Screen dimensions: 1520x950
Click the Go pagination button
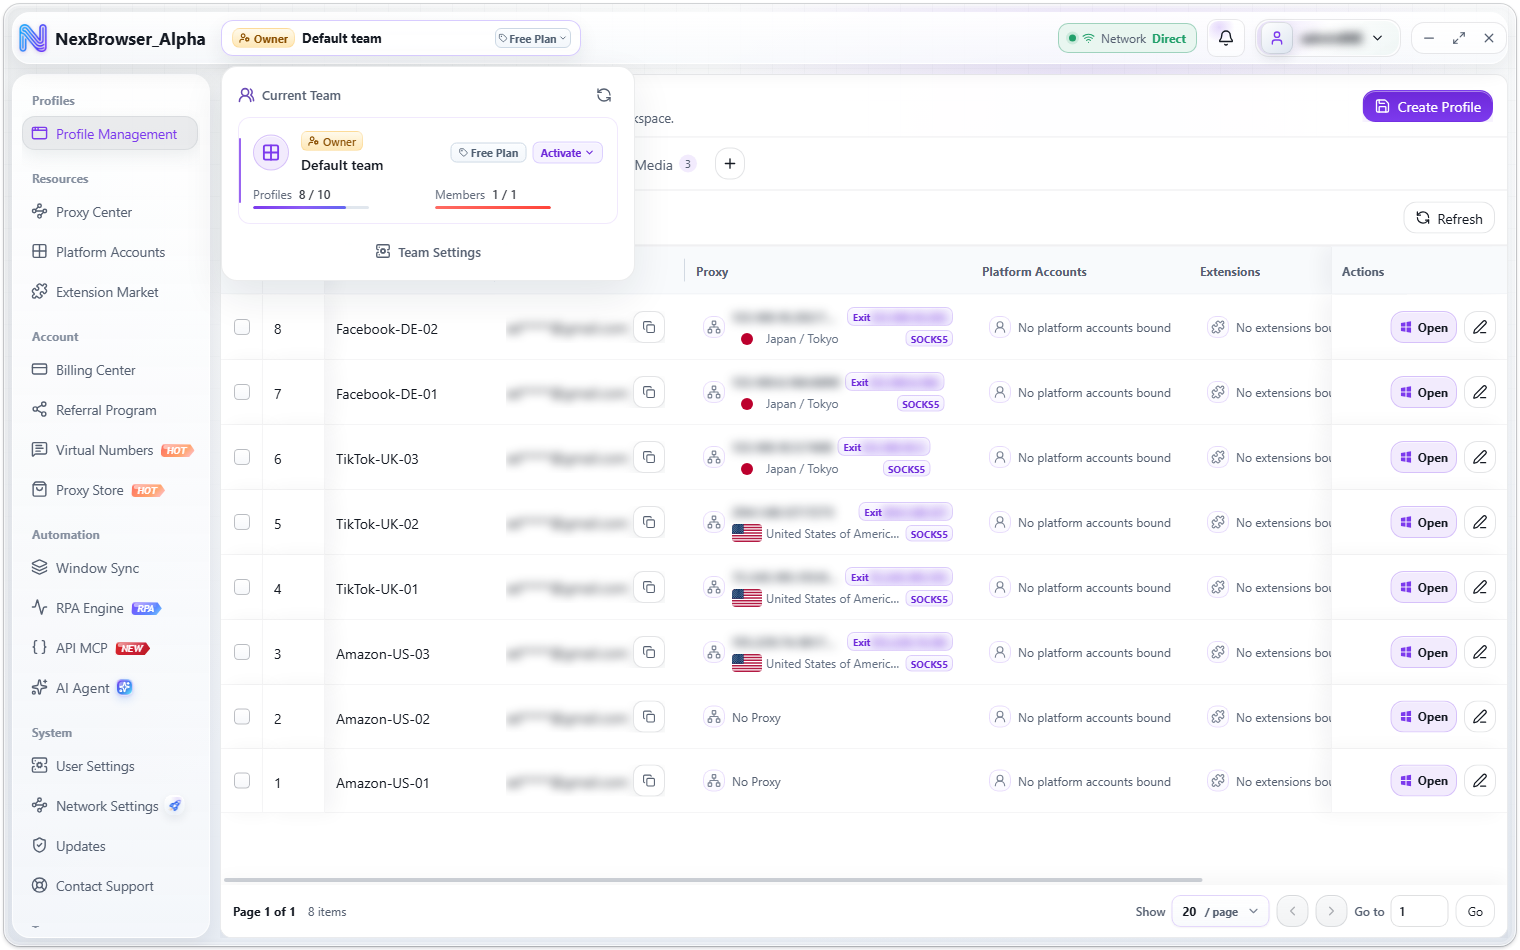(1475, 911)
